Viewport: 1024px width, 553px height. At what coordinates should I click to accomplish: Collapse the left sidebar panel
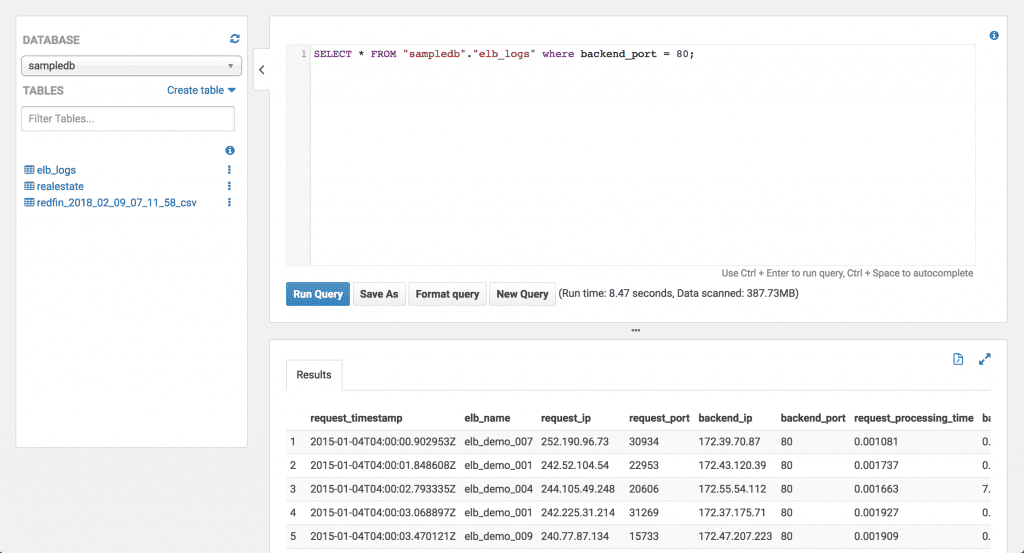pyautogui.click(x=262, y=70)
